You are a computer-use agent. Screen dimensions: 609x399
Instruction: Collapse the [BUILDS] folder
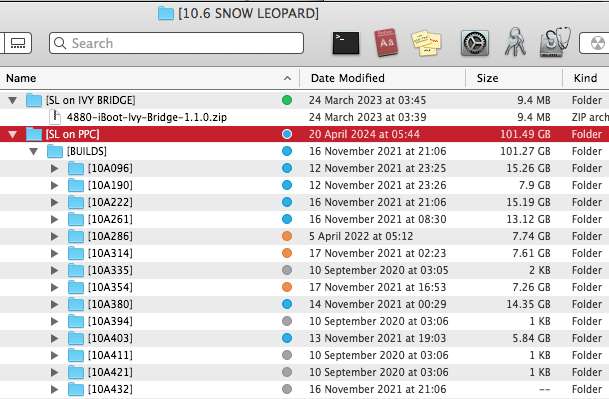point(33,152)
